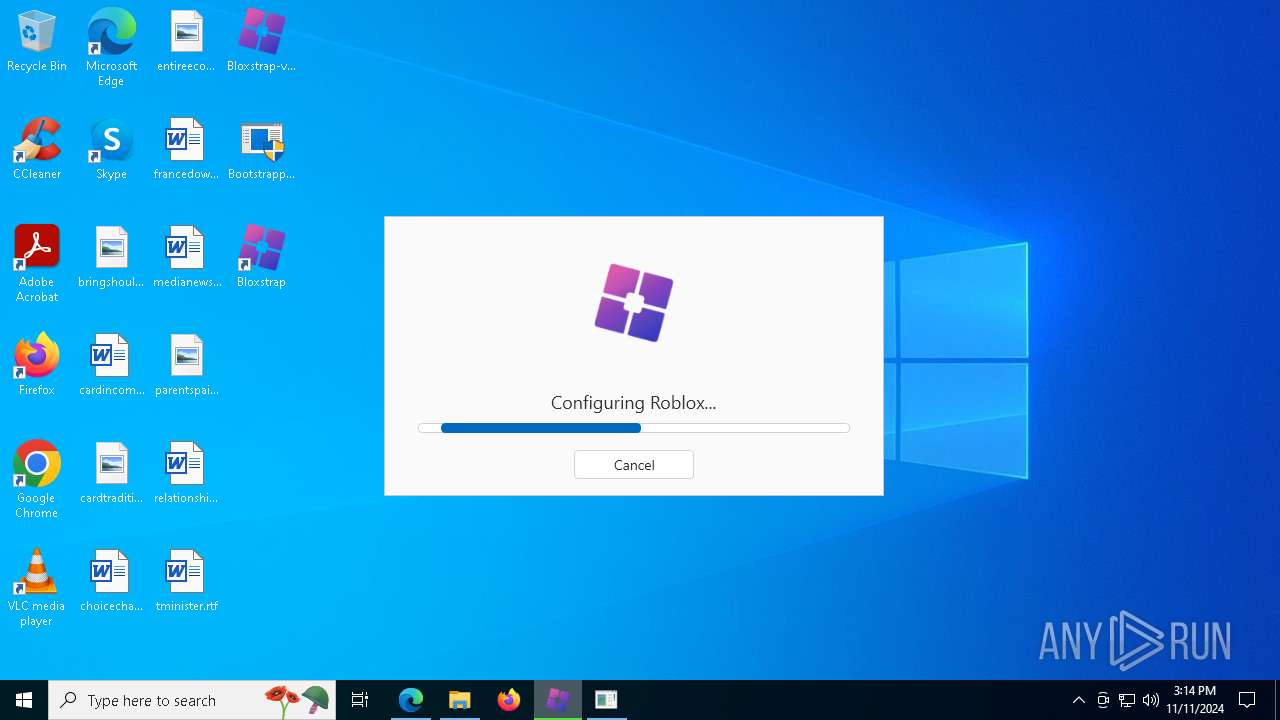Screen dimensions: 1280x720
Task: Select the parentspai... image file
Action: coord(186,365)
